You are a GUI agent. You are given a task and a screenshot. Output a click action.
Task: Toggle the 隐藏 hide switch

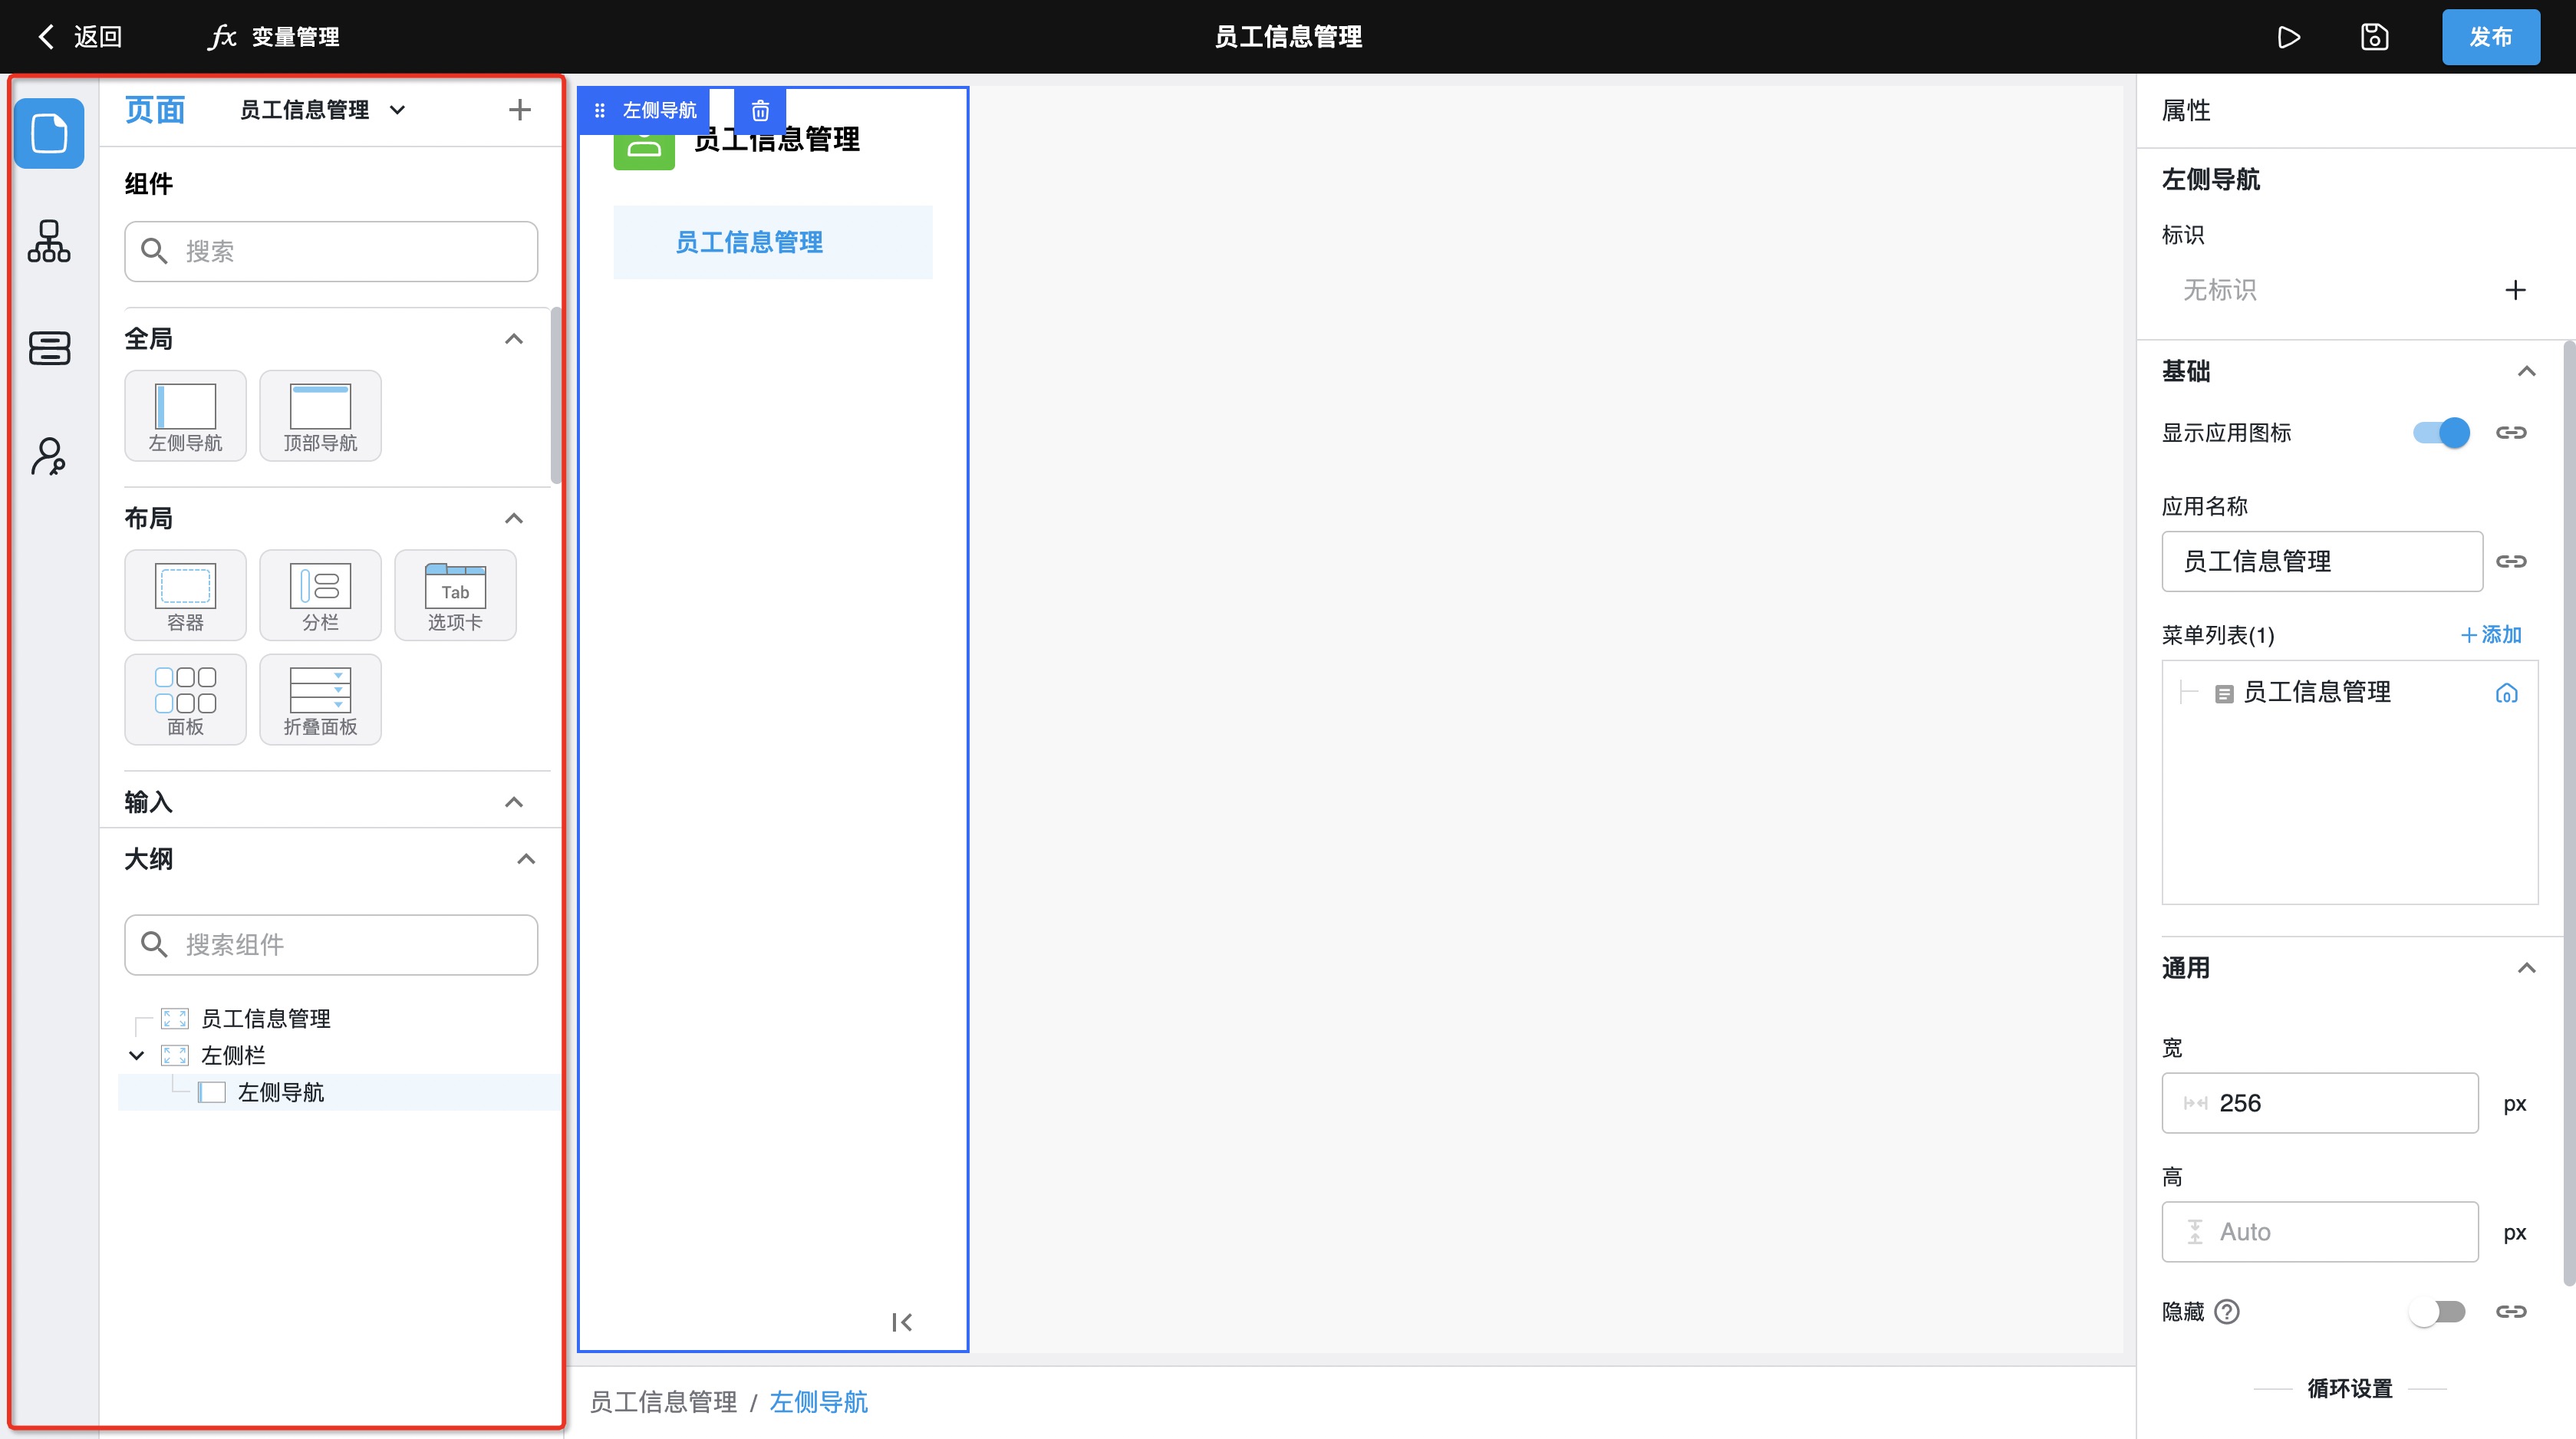(2438, 1312)
